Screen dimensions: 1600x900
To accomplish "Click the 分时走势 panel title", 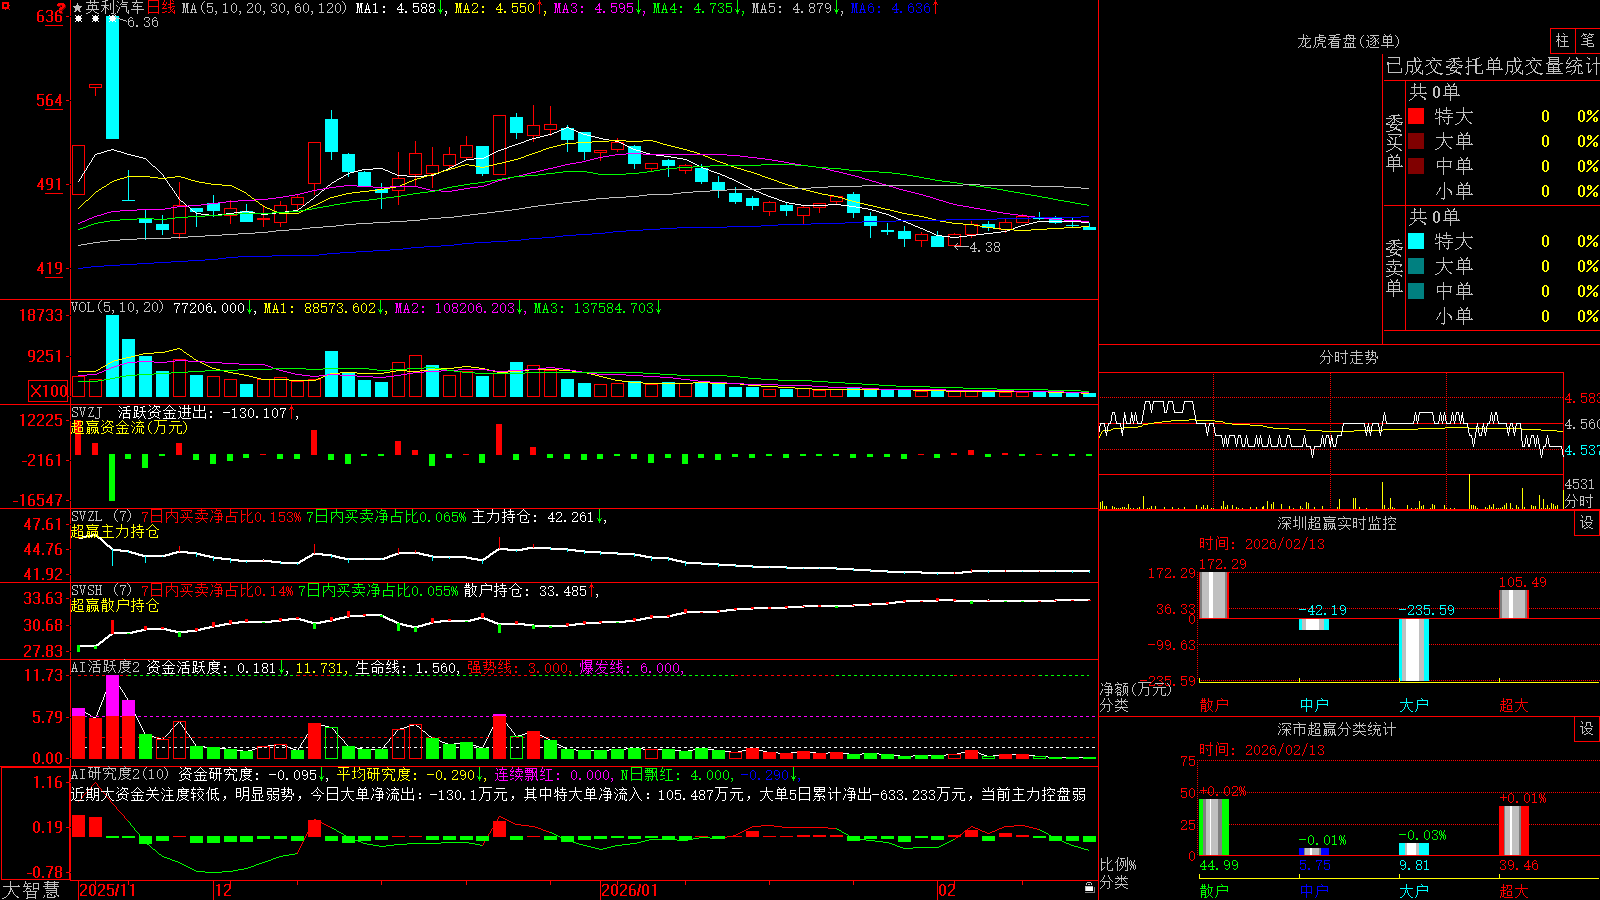I will click(x=1348, y=357).
